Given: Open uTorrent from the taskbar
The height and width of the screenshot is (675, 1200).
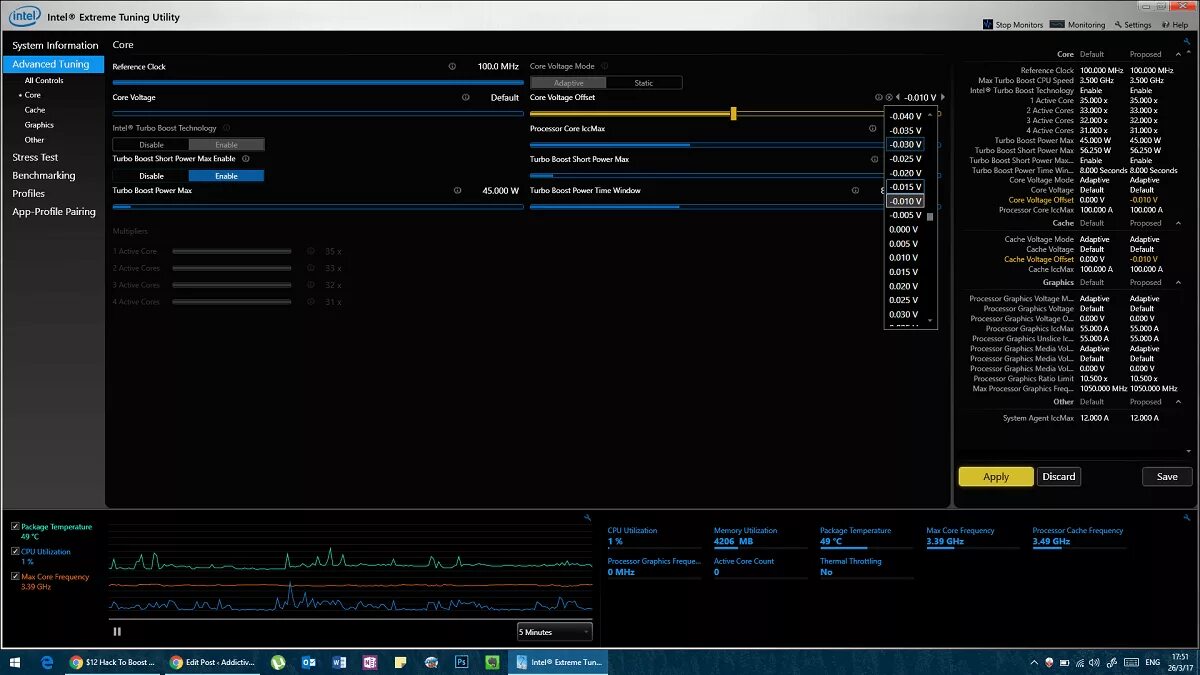Looking at the screenshot, I should (x=278, y=662).
